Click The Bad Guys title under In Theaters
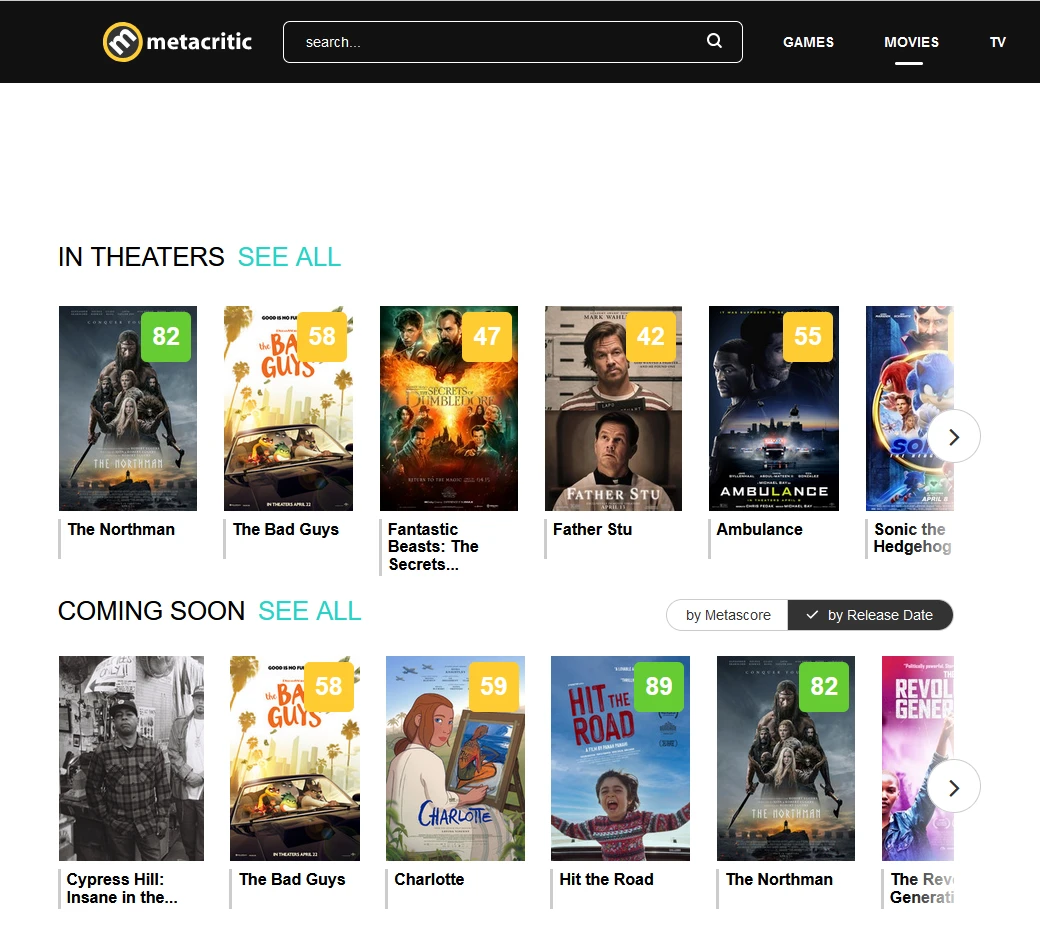Screen dimensions: 1040x925 (x=286, y=529)
